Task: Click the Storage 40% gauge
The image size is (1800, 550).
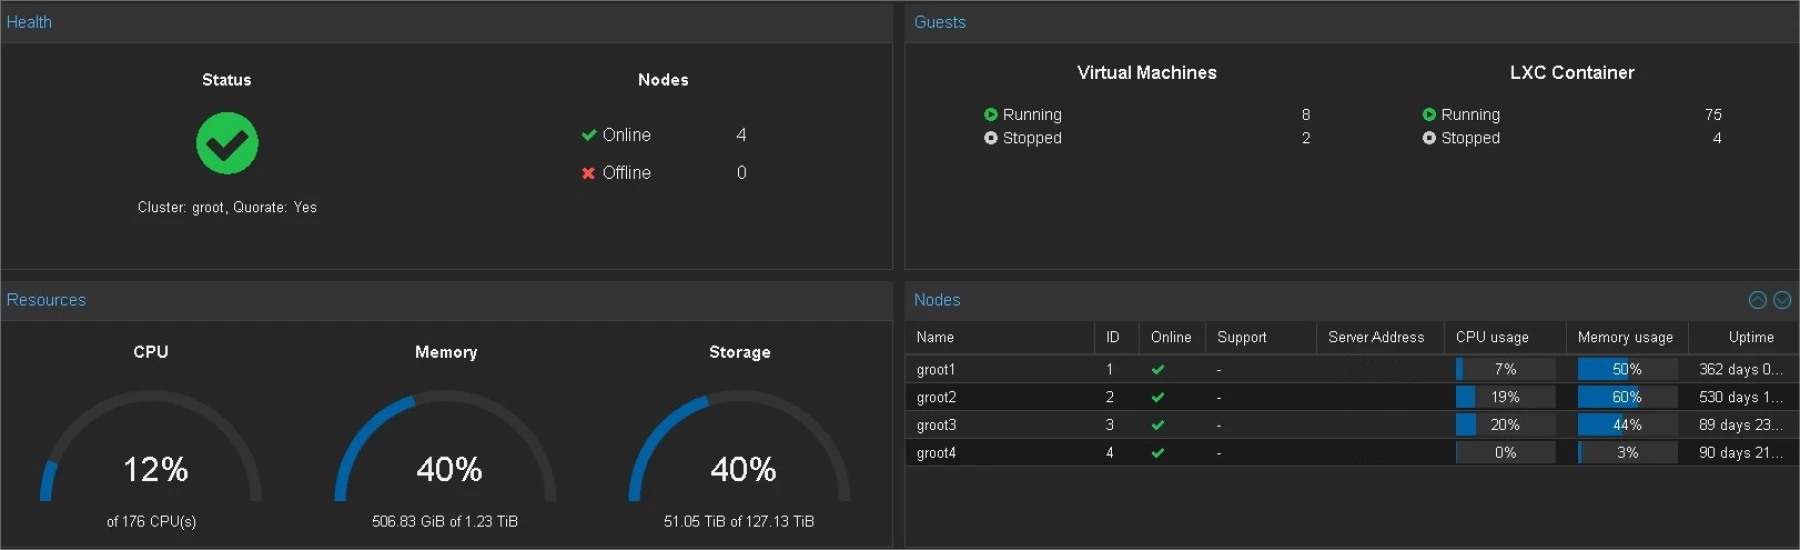Action: [739, 447]
